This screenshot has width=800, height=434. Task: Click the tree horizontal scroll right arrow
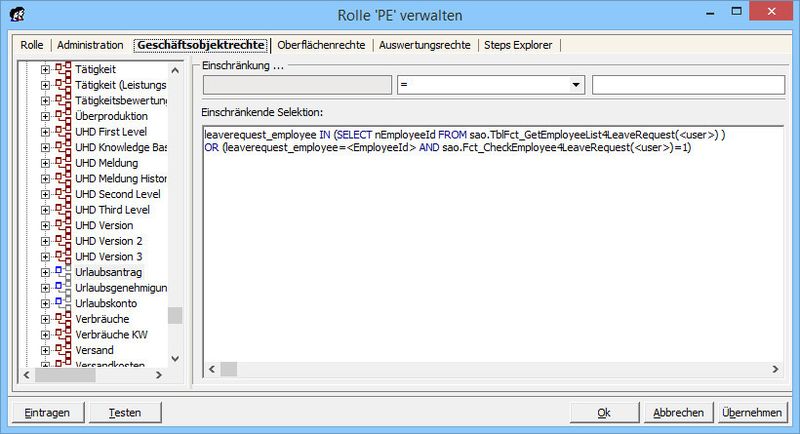pyautogui.click(x=159, y=375)
